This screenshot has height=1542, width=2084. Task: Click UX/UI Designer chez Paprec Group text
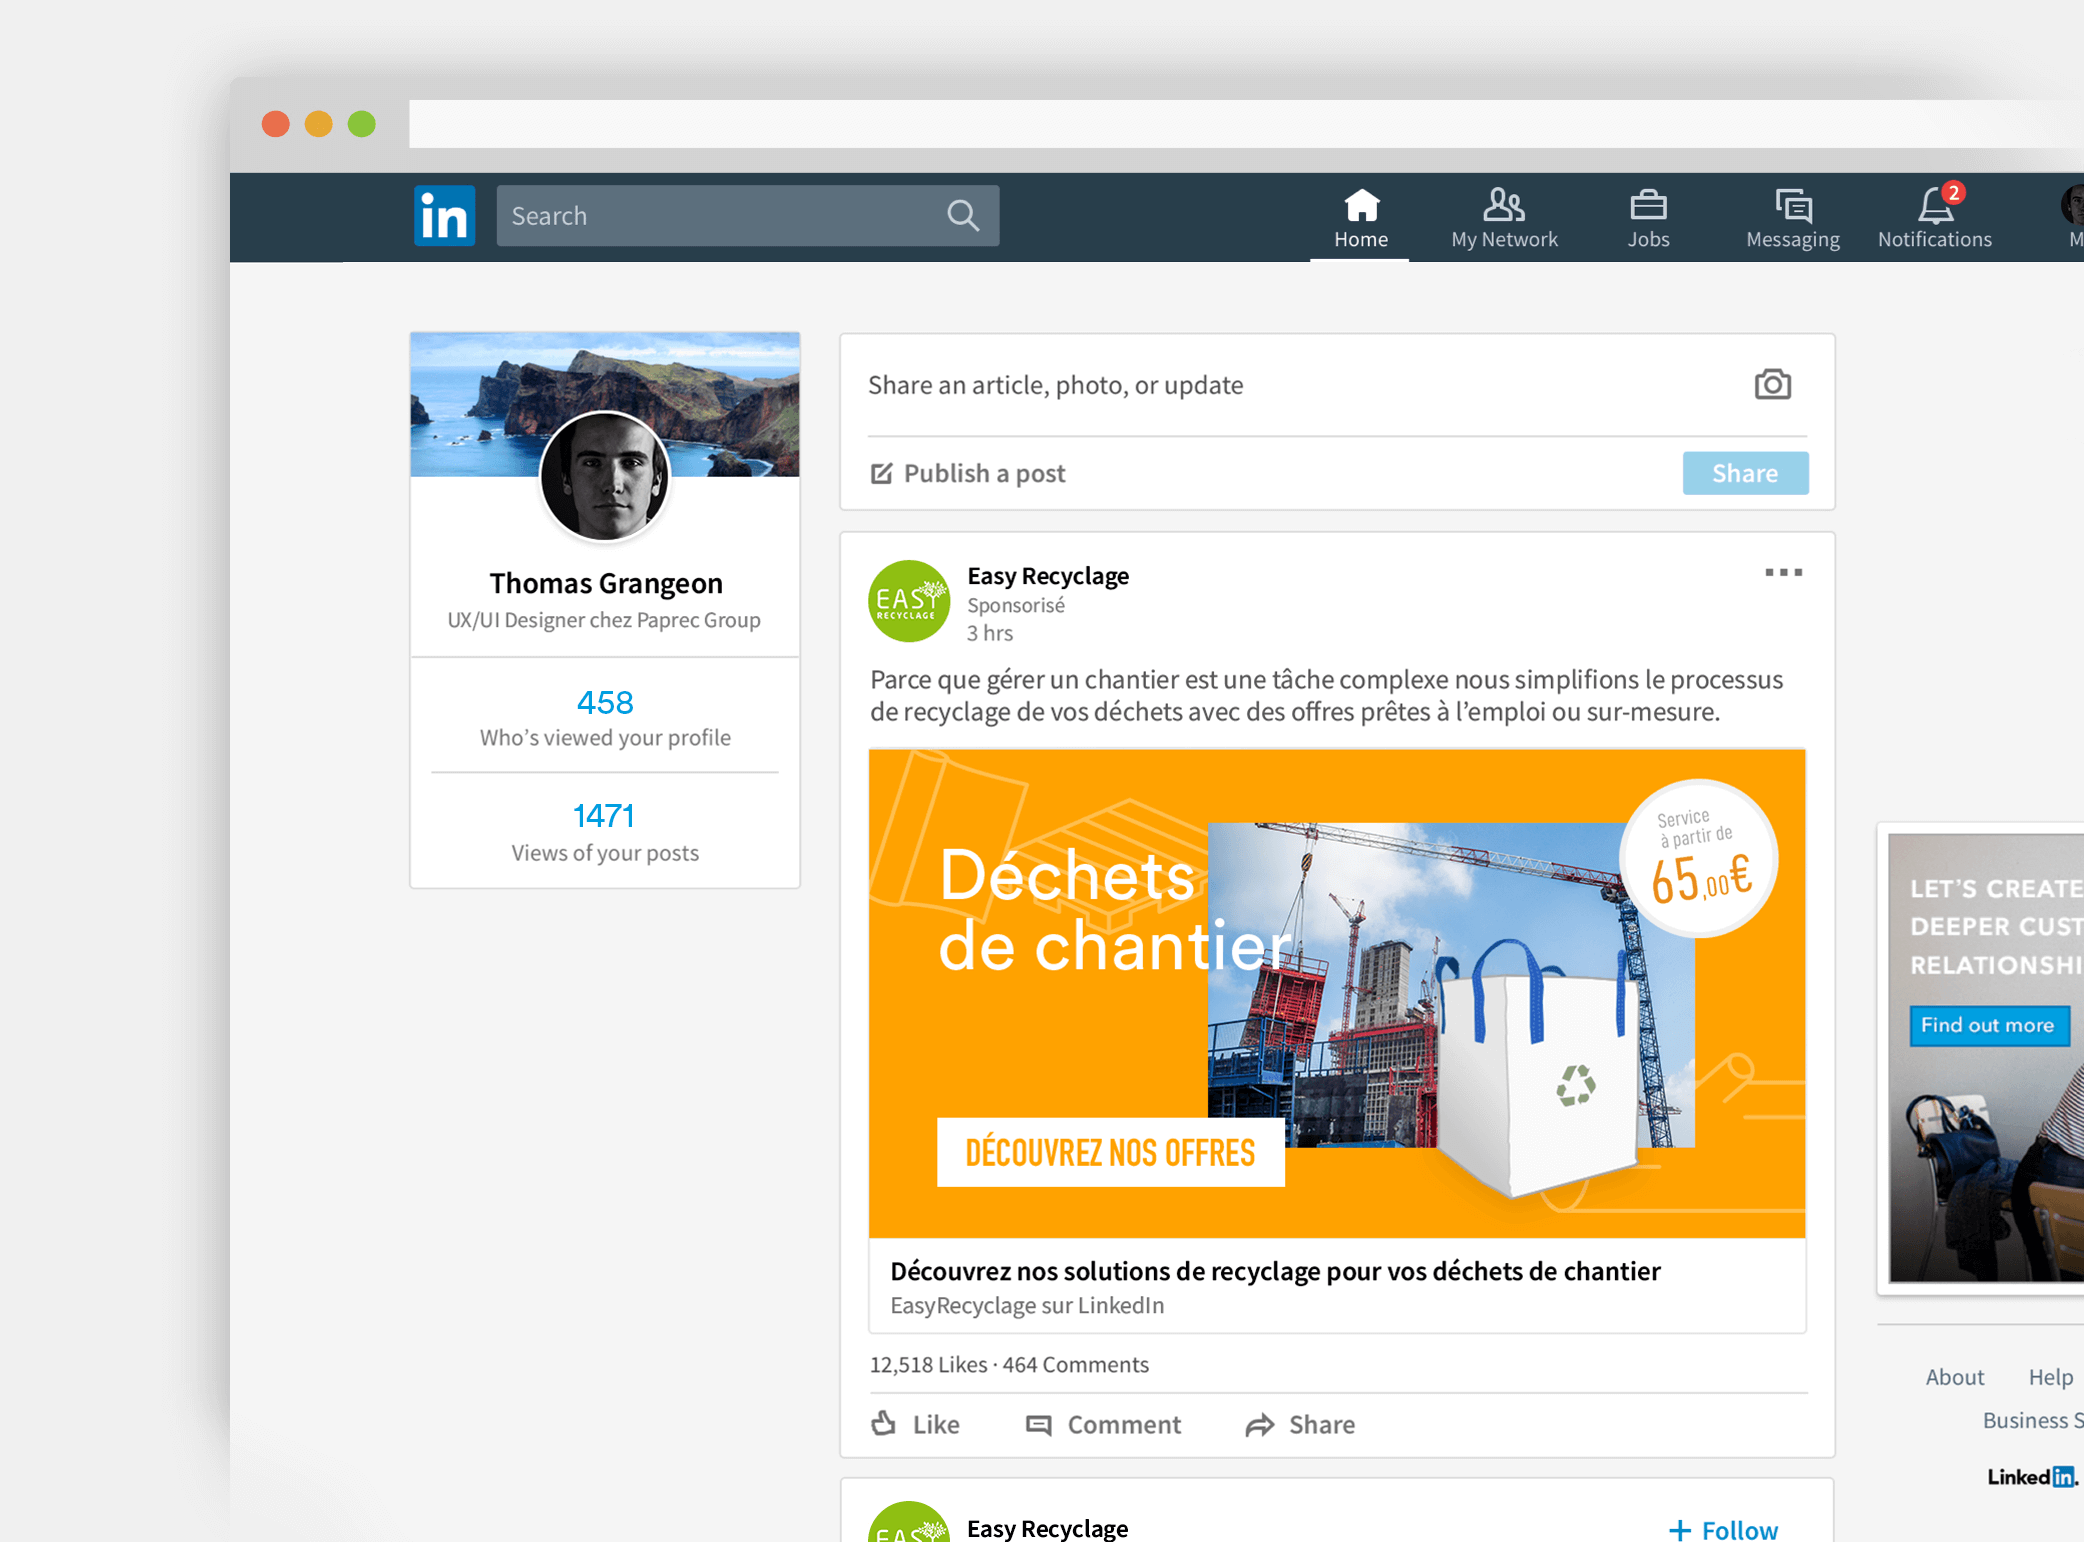click(604, 620)
